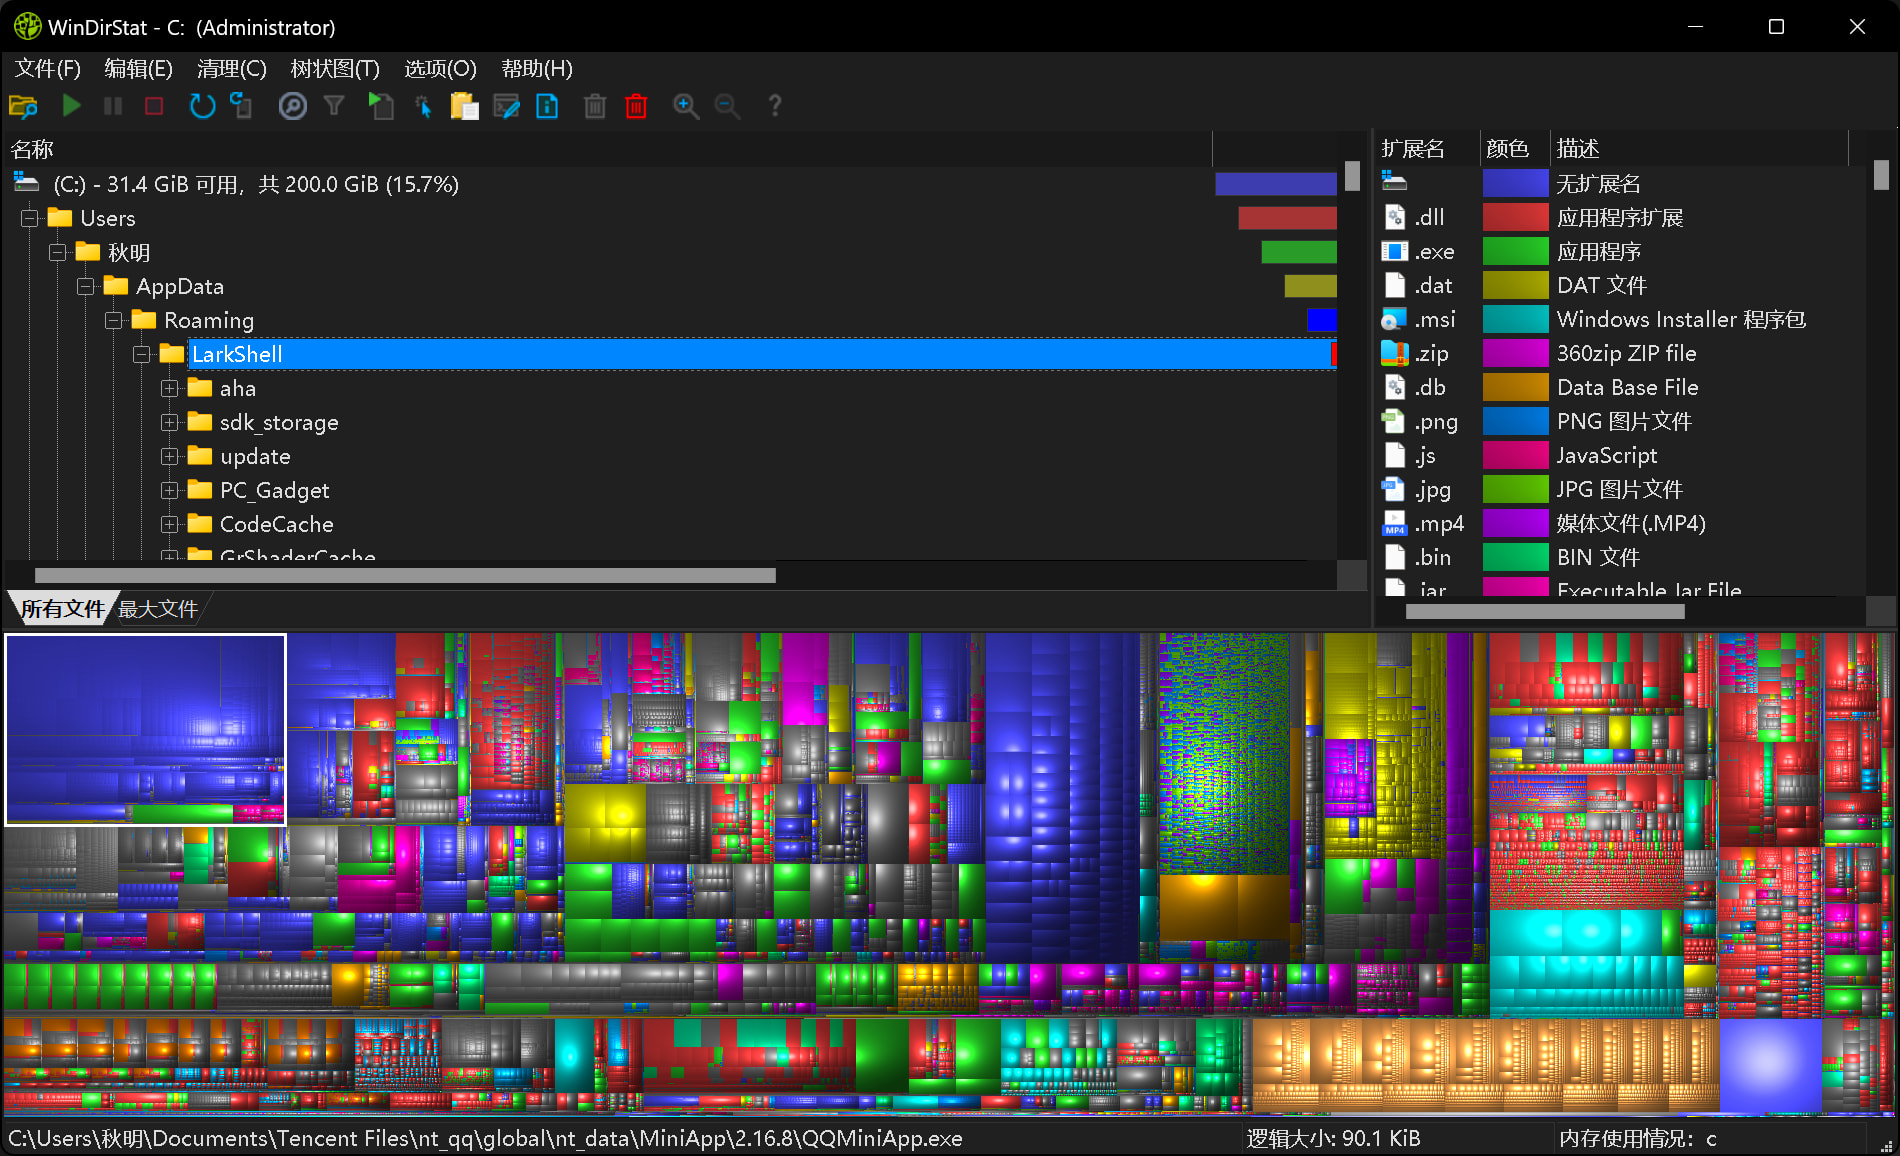Click the help question mark icon

tap(775, 106)
